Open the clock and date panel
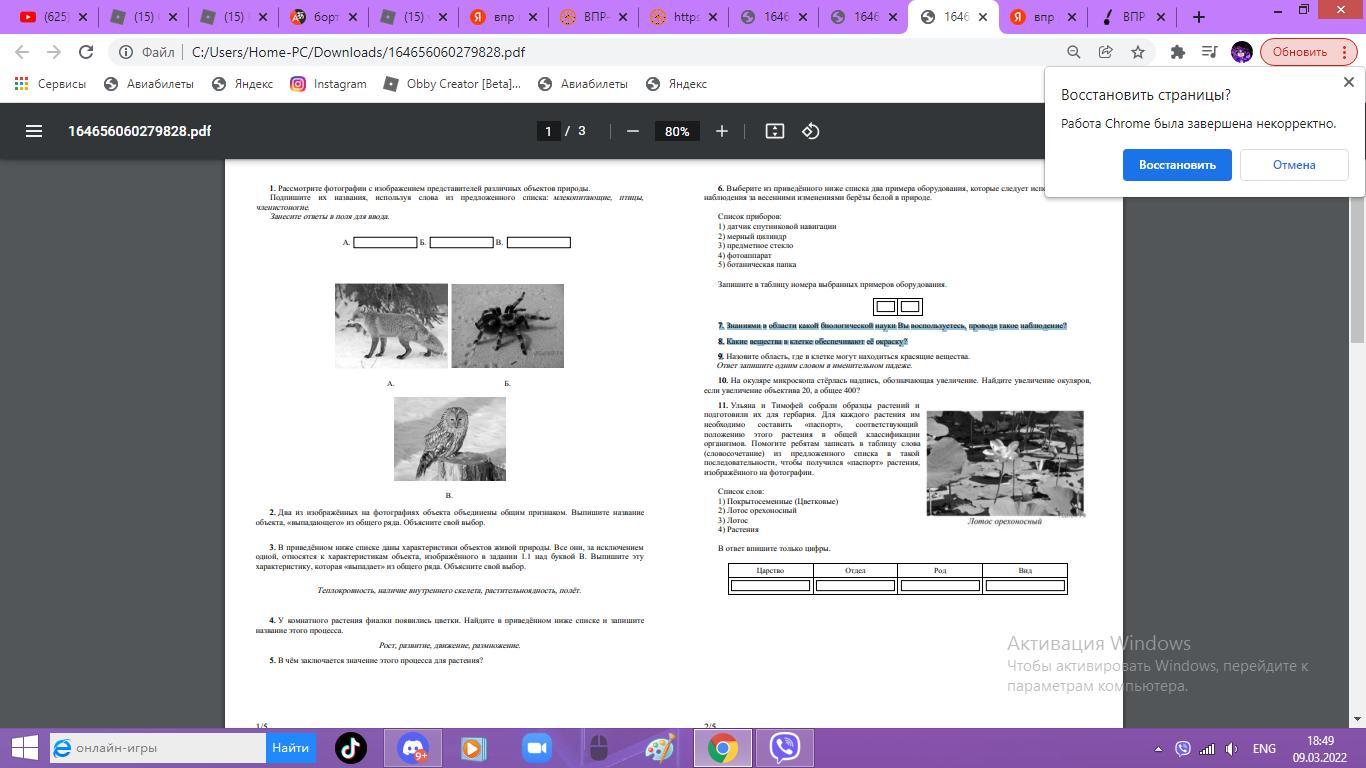The height and width of the screenshot is (768, 1366). 1320,748
